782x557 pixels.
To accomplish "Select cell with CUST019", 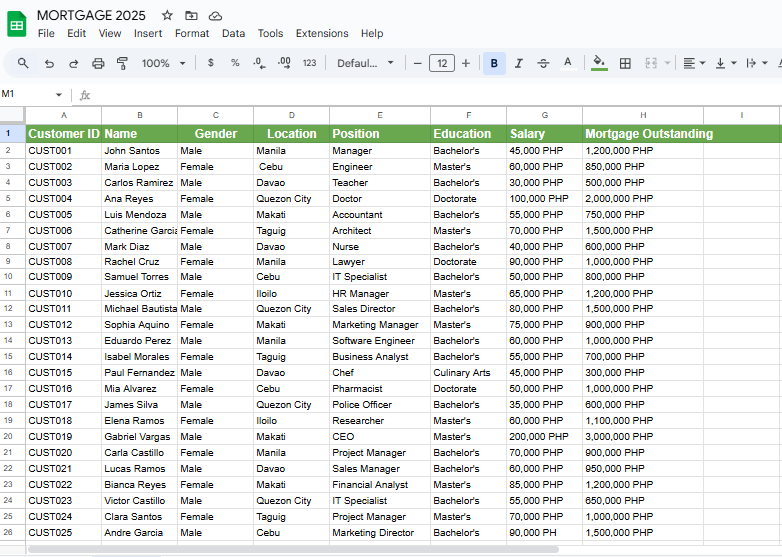I will coord(64,437).
